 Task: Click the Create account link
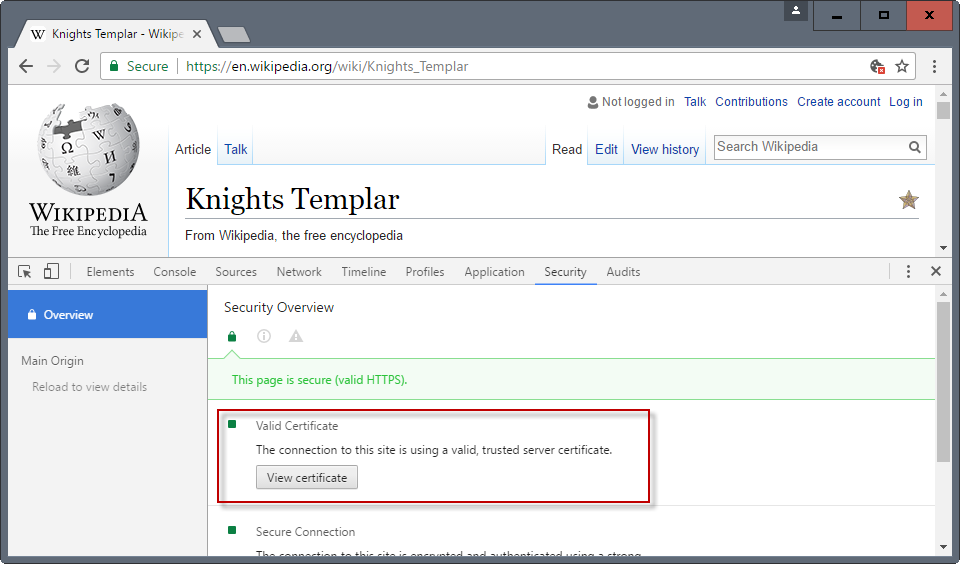[x=838, y=102]
